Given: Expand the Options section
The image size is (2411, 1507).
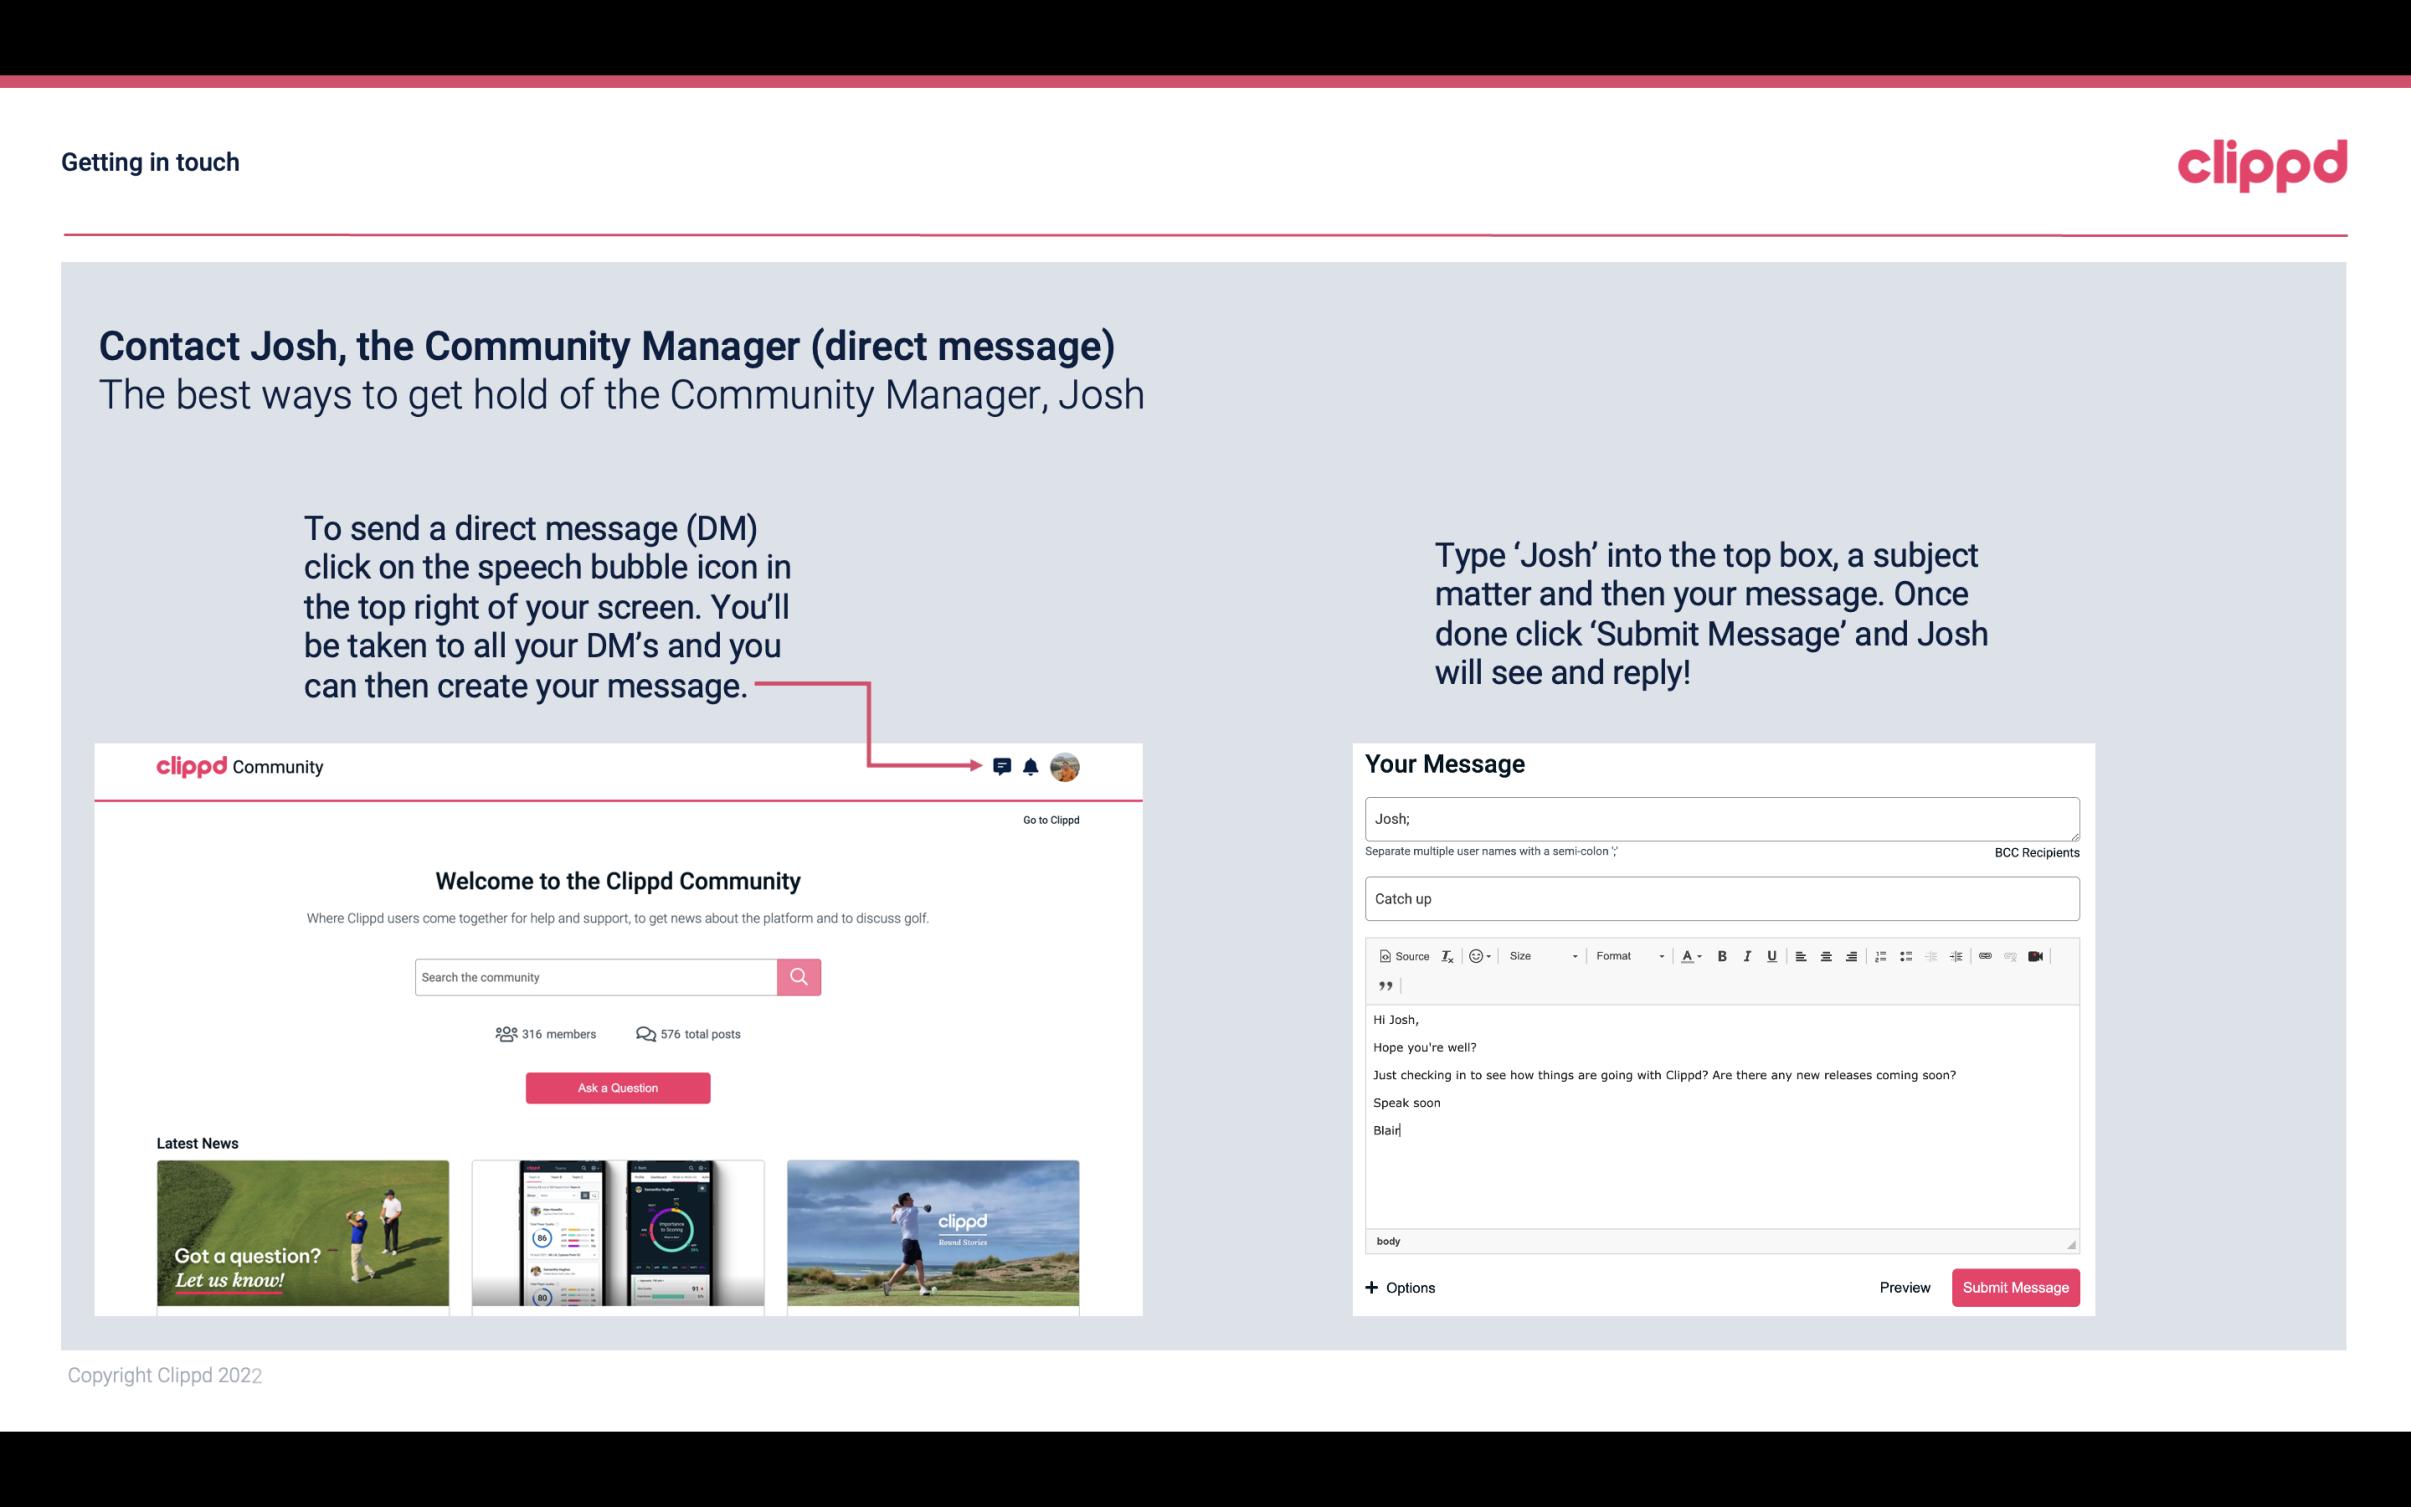Looking at the screenshot, I should coord(1397,1288).
